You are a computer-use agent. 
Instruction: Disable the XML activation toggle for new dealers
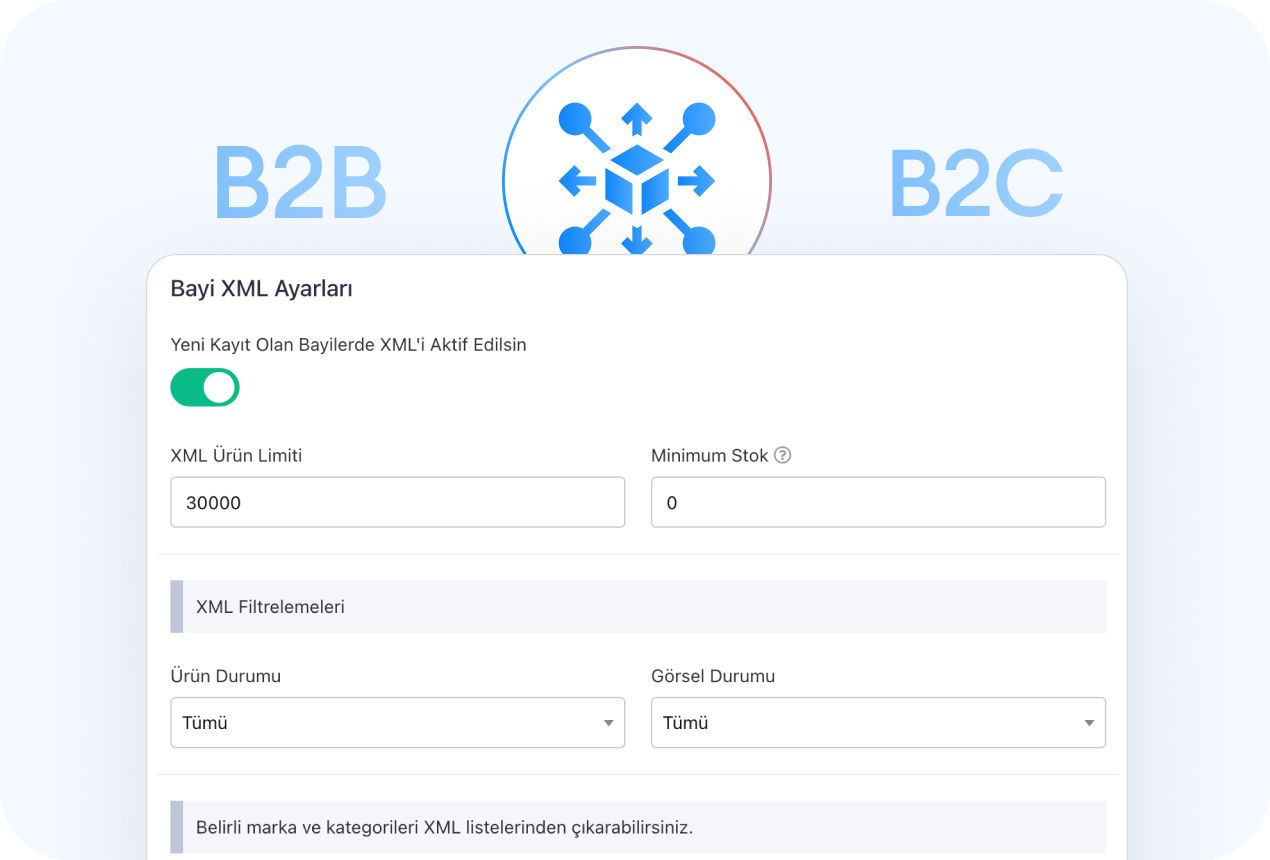tap(205, 387)
